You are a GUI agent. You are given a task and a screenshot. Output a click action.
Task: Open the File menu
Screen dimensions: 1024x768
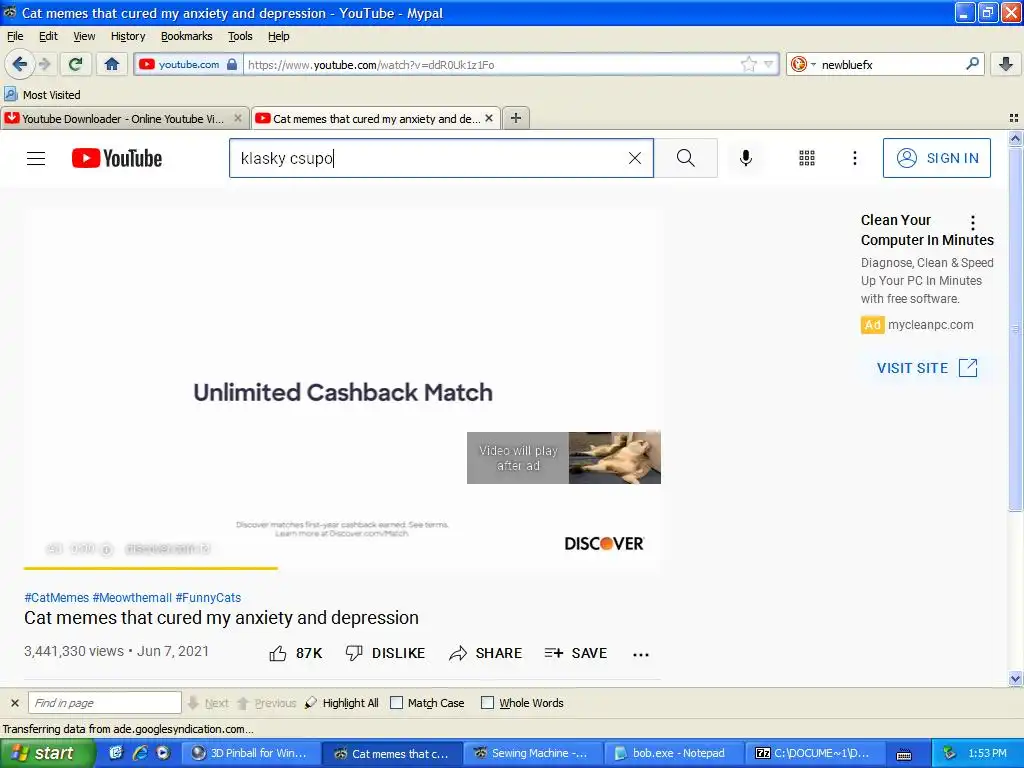(x=15, y=36)
